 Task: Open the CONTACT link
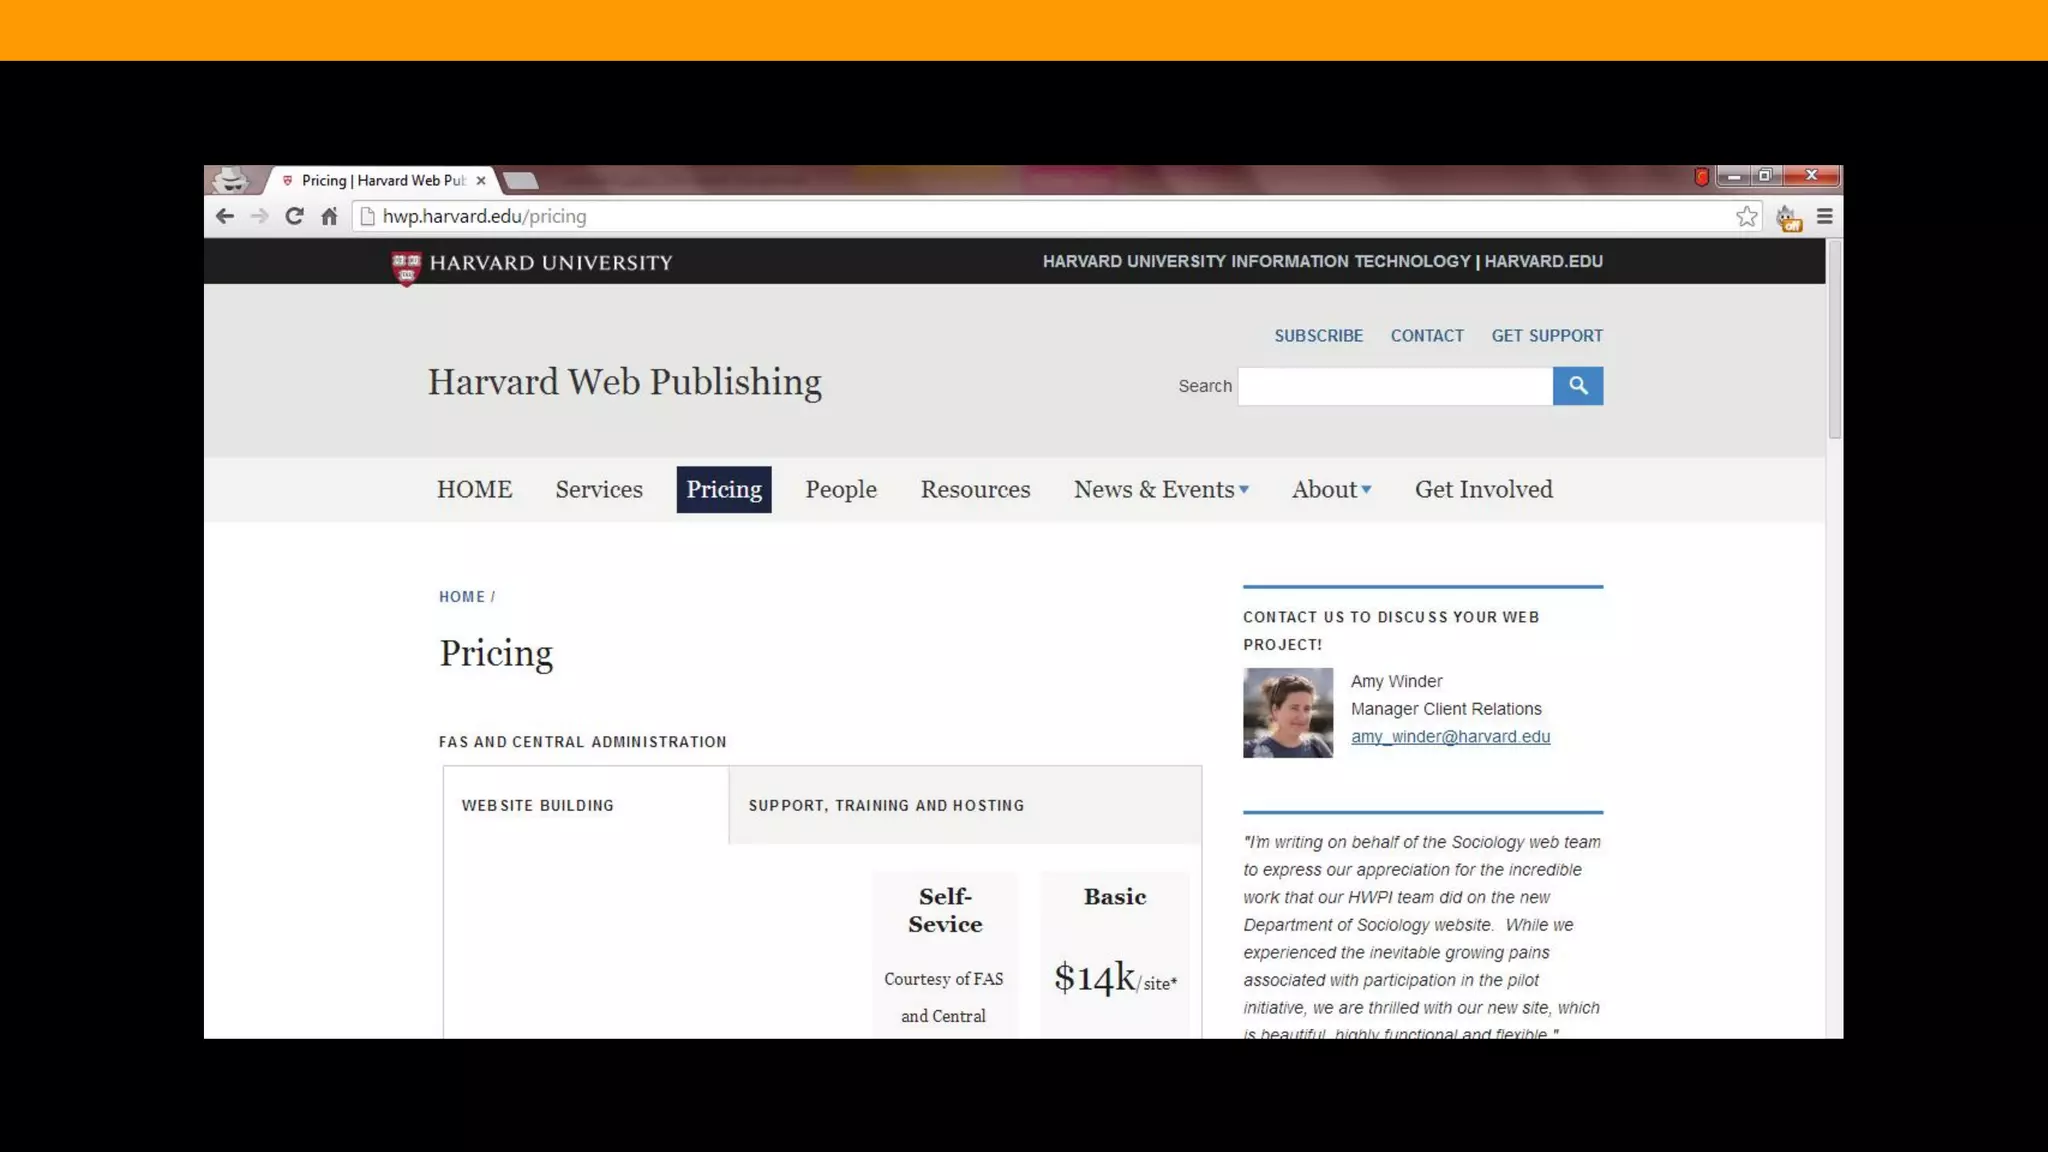click(x=1427, y=336)
